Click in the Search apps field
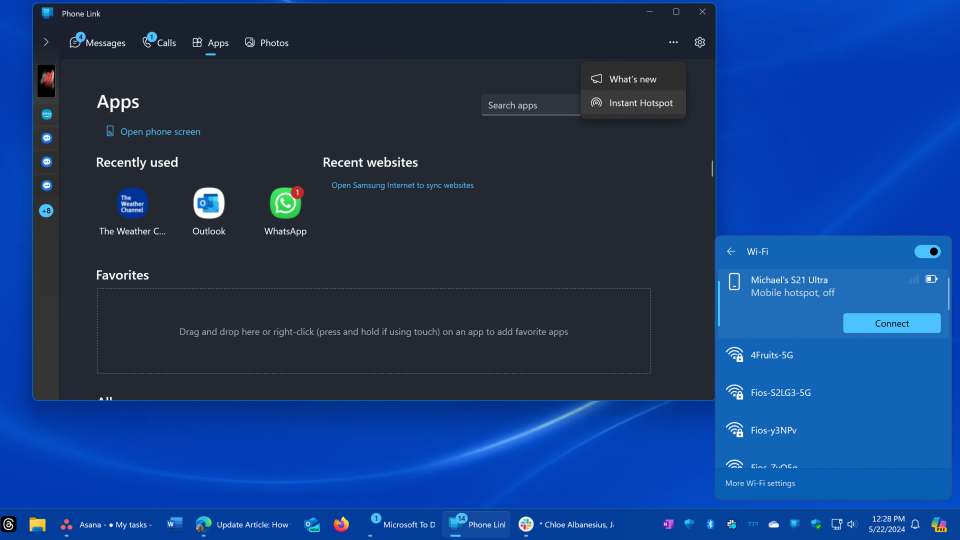 tap(531, 105)
